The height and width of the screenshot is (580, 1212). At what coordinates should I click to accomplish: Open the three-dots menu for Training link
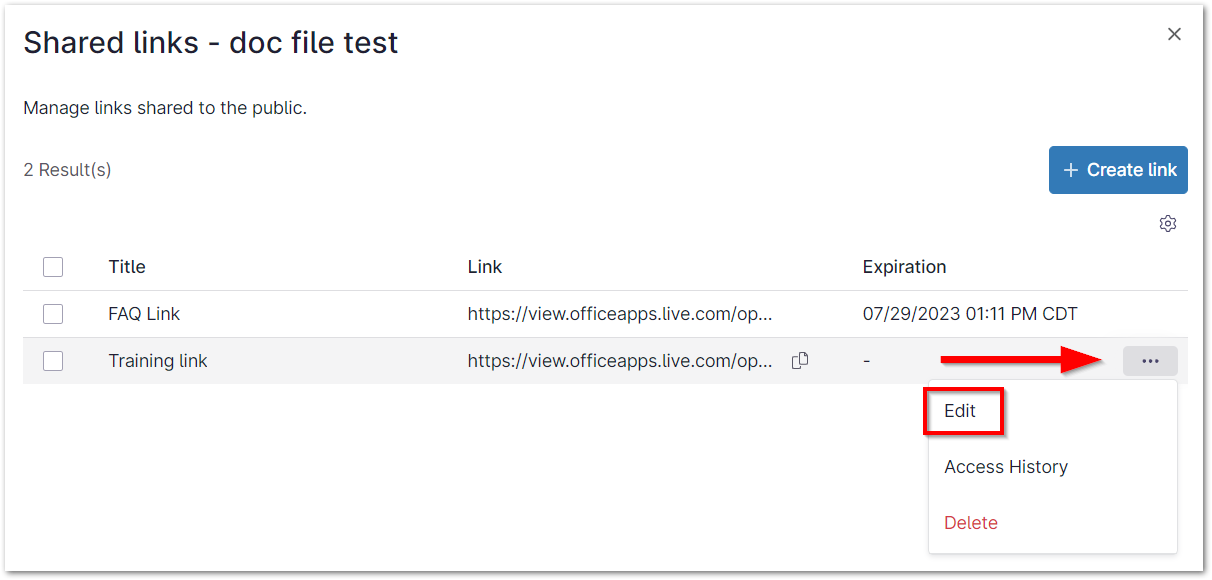click(1150, 361)
